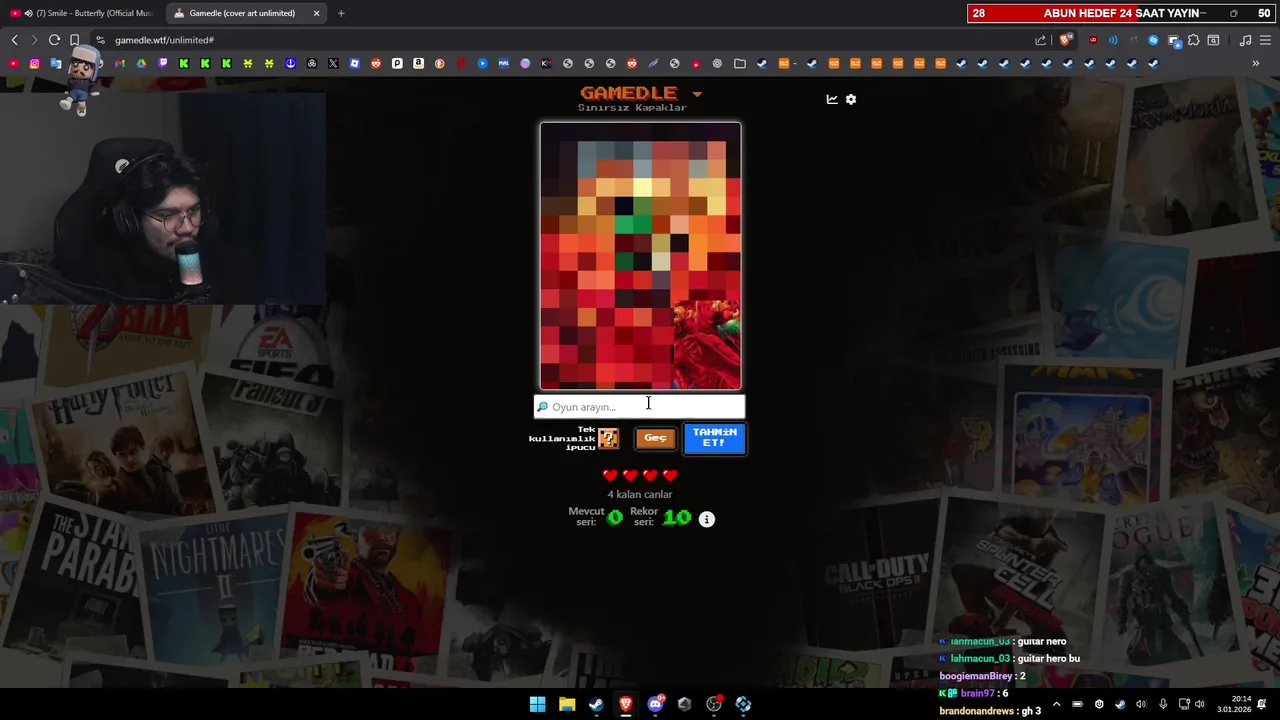Close the Gamedle browser tab
Viewport: 1280px width, 720px height.
coord(317,13)
